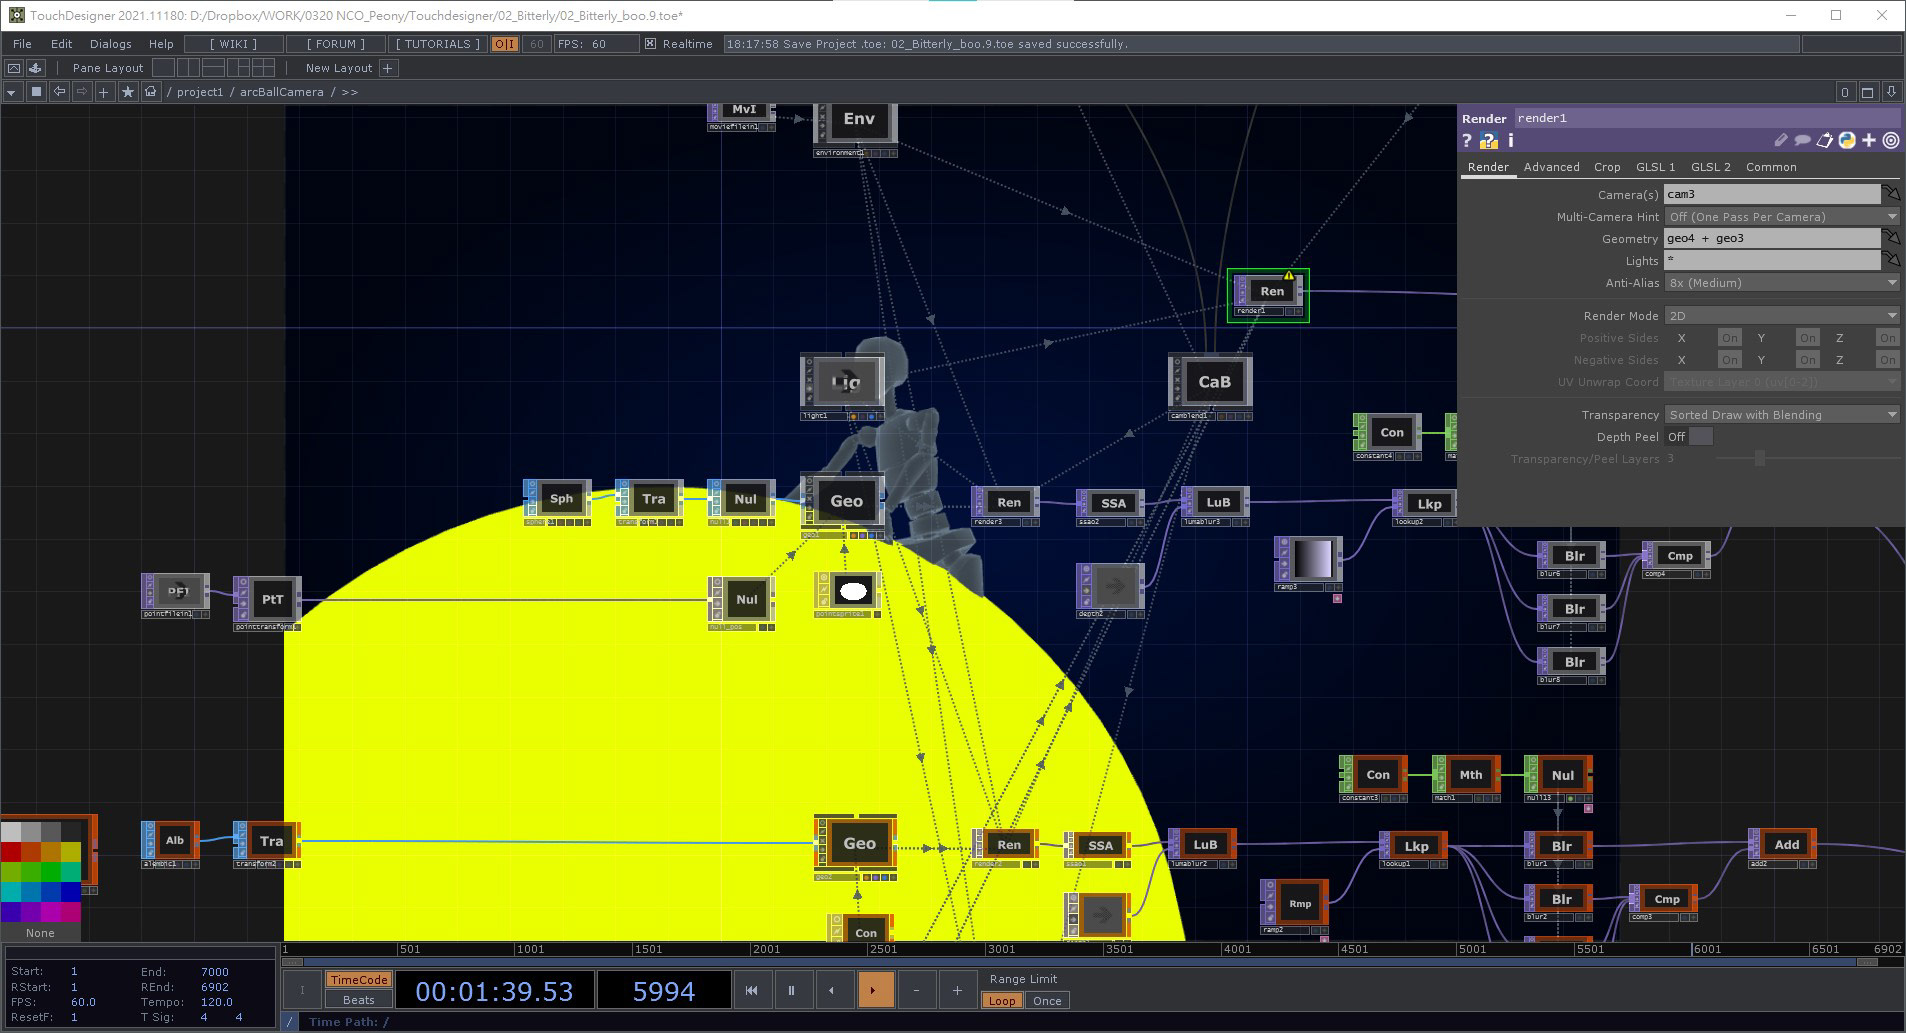
Task: Maximize pane icon at top-right of network
Action: coord(1867,92)
